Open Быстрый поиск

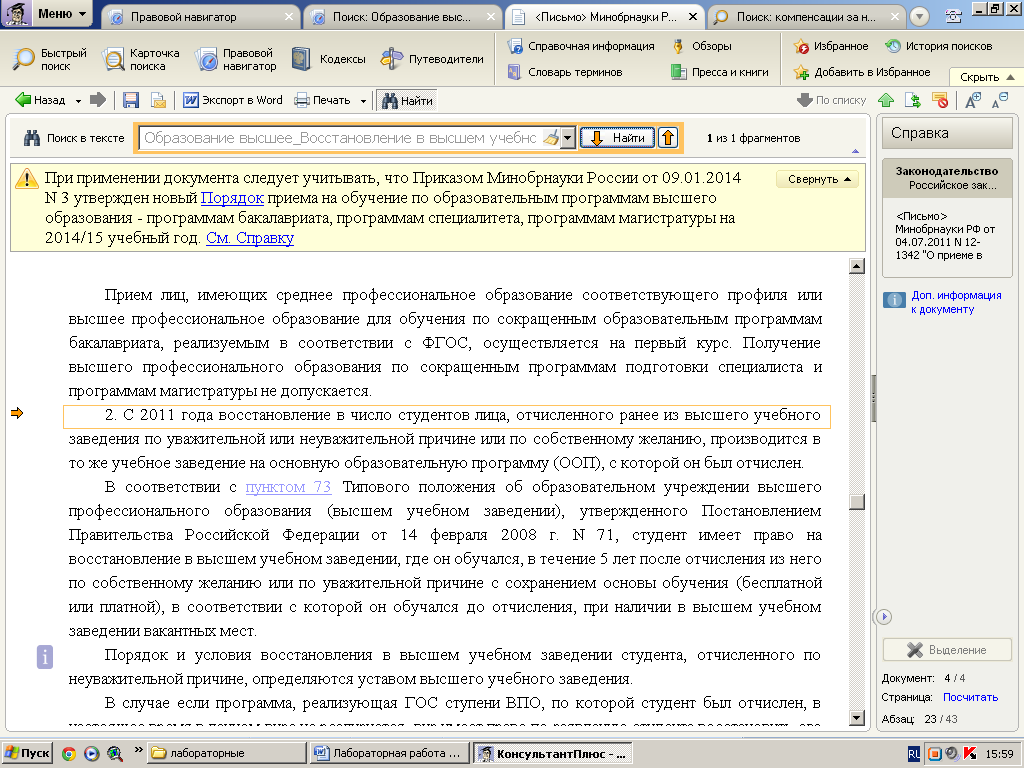click(50, 59)
